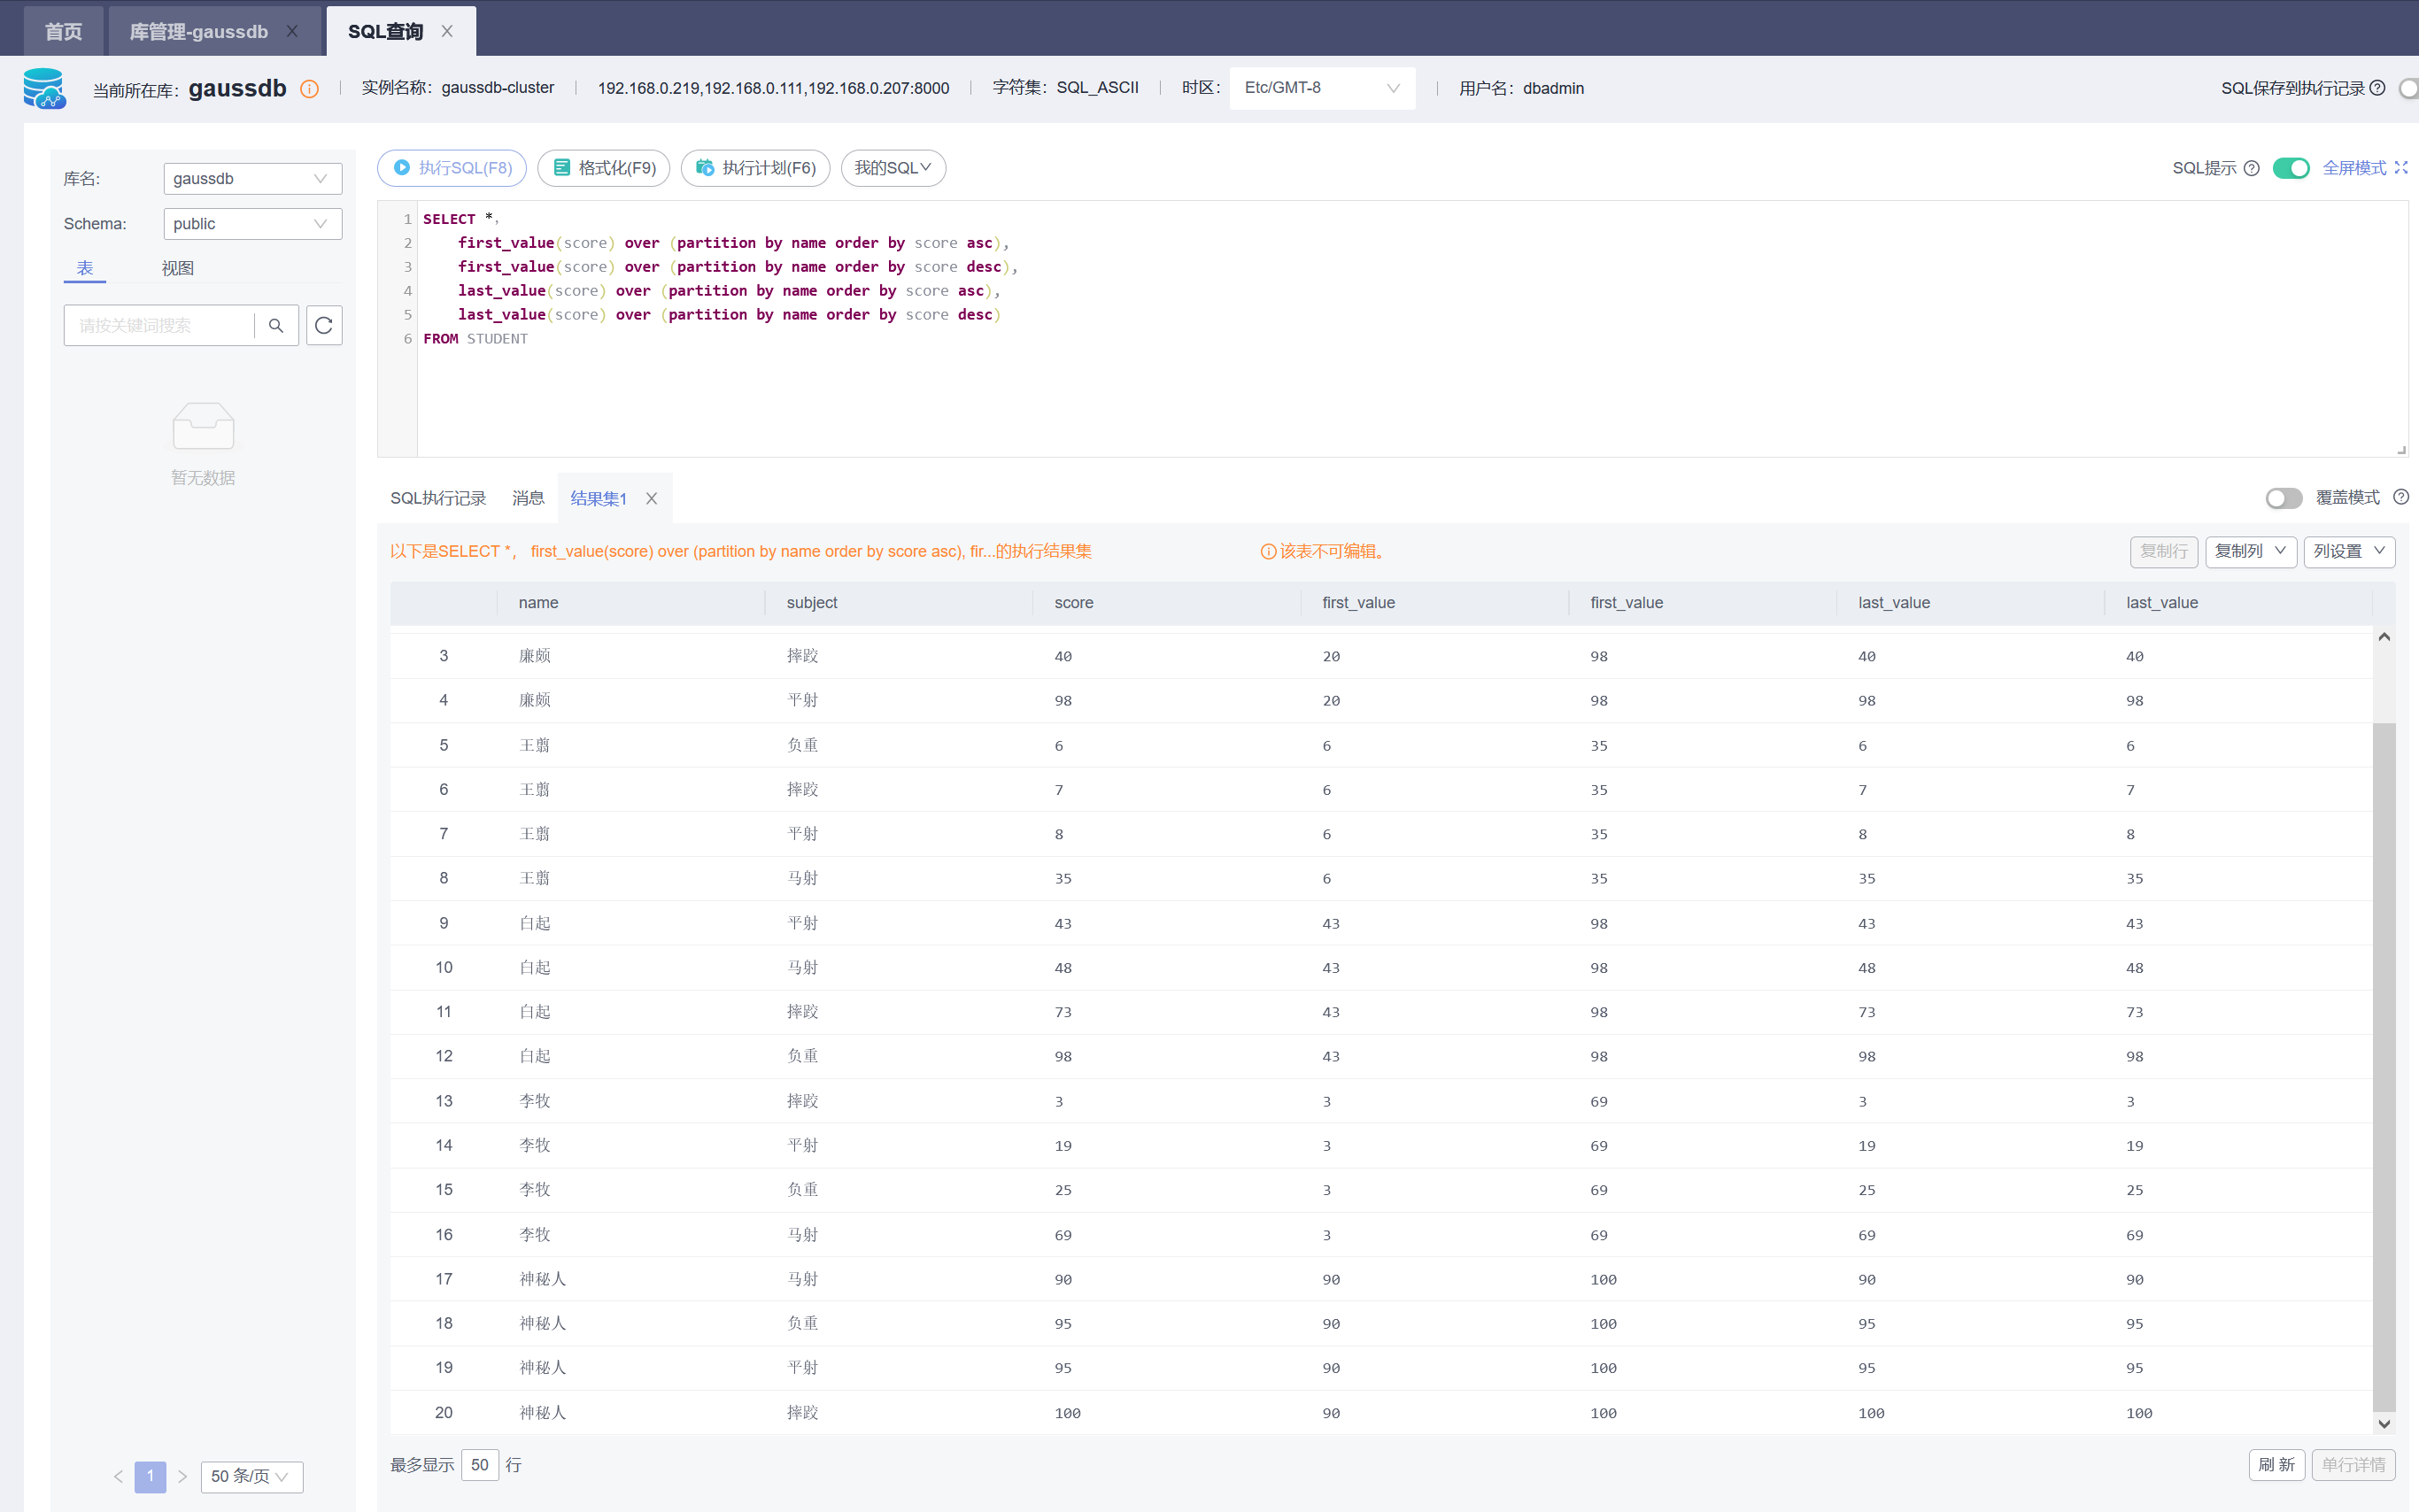Toggle SQL保存到执行记录 switch
The height and width of the screenshot is (1512, 2419).
[x=2409, y=88]
